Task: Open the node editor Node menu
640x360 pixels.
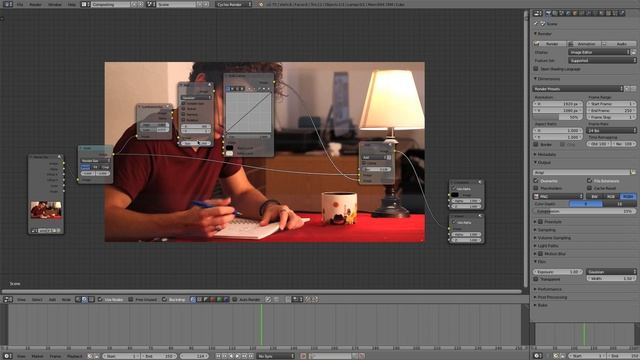Action: click(66, 300)
